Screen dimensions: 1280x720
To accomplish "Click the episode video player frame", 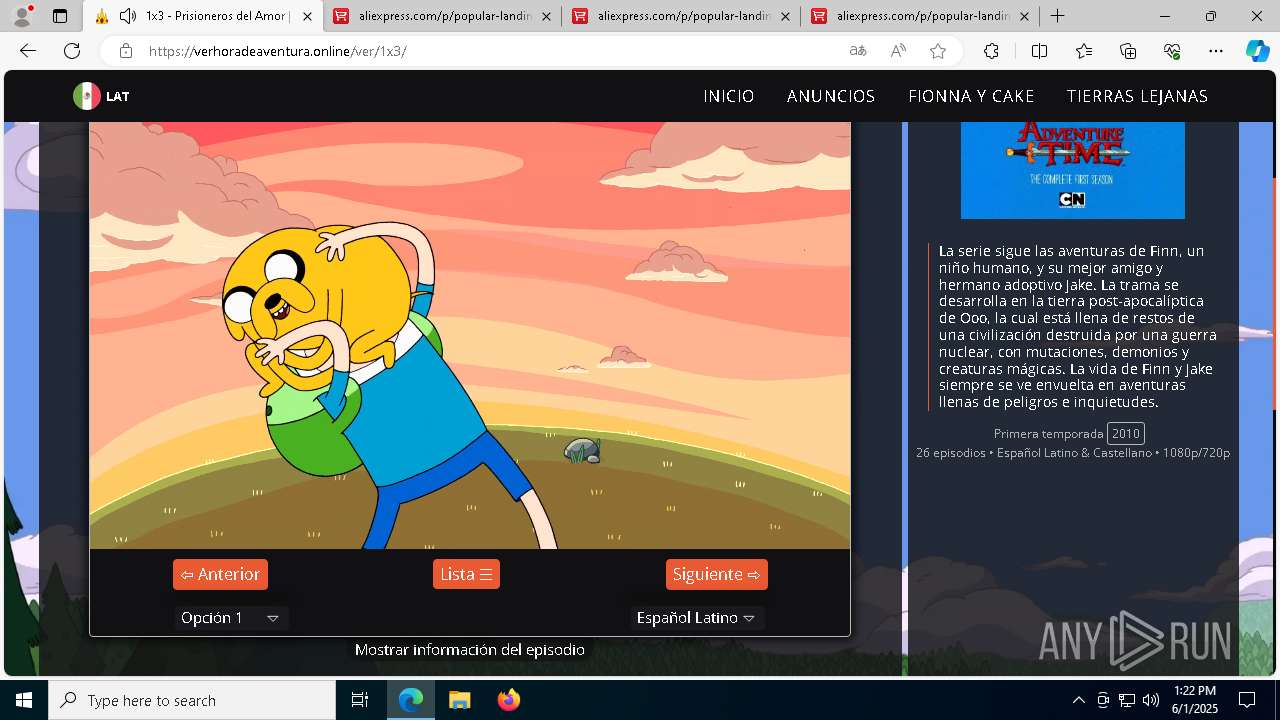I will pyautogui.click(x=470, y=335).
